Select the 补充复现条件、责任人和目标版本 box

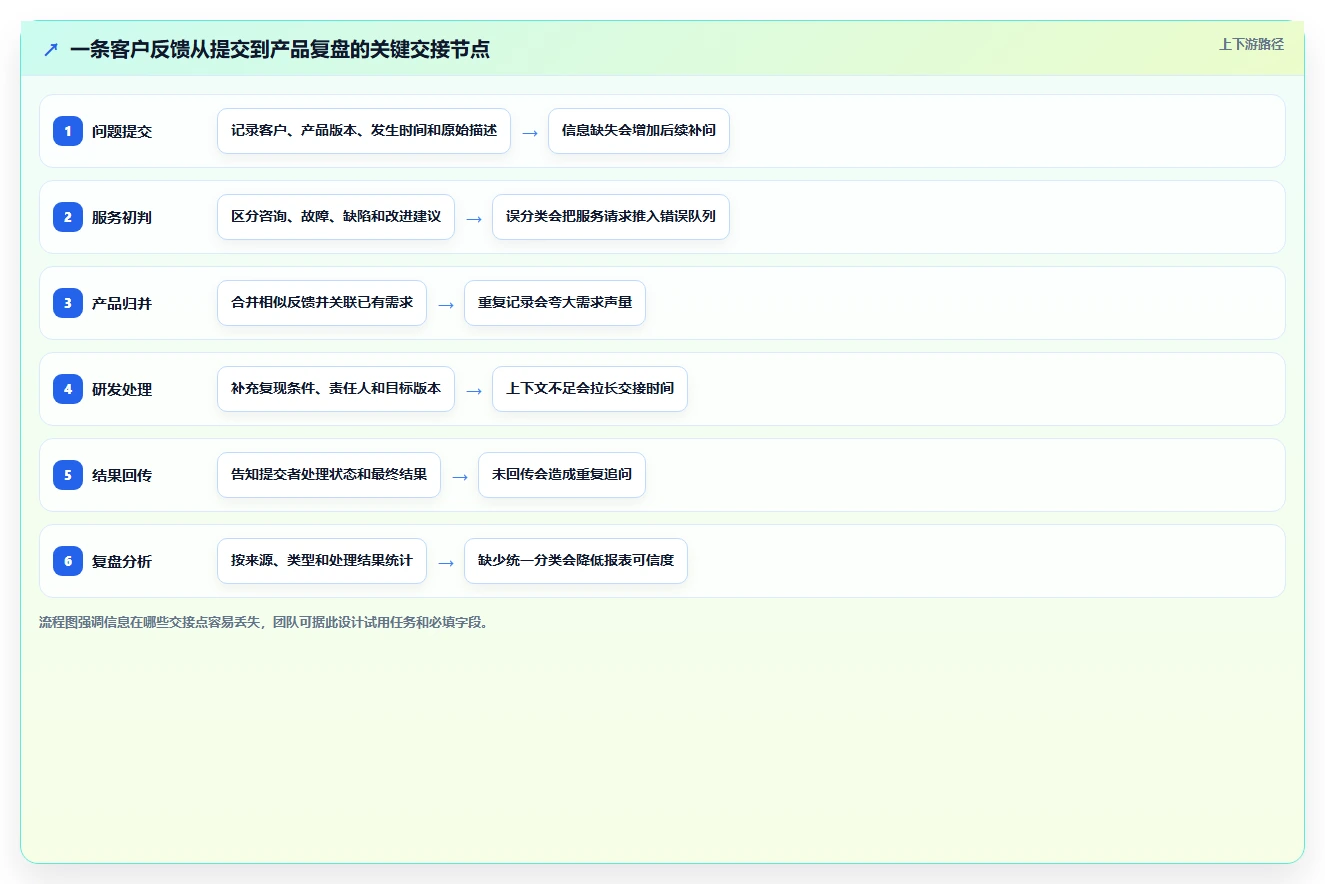336,389
